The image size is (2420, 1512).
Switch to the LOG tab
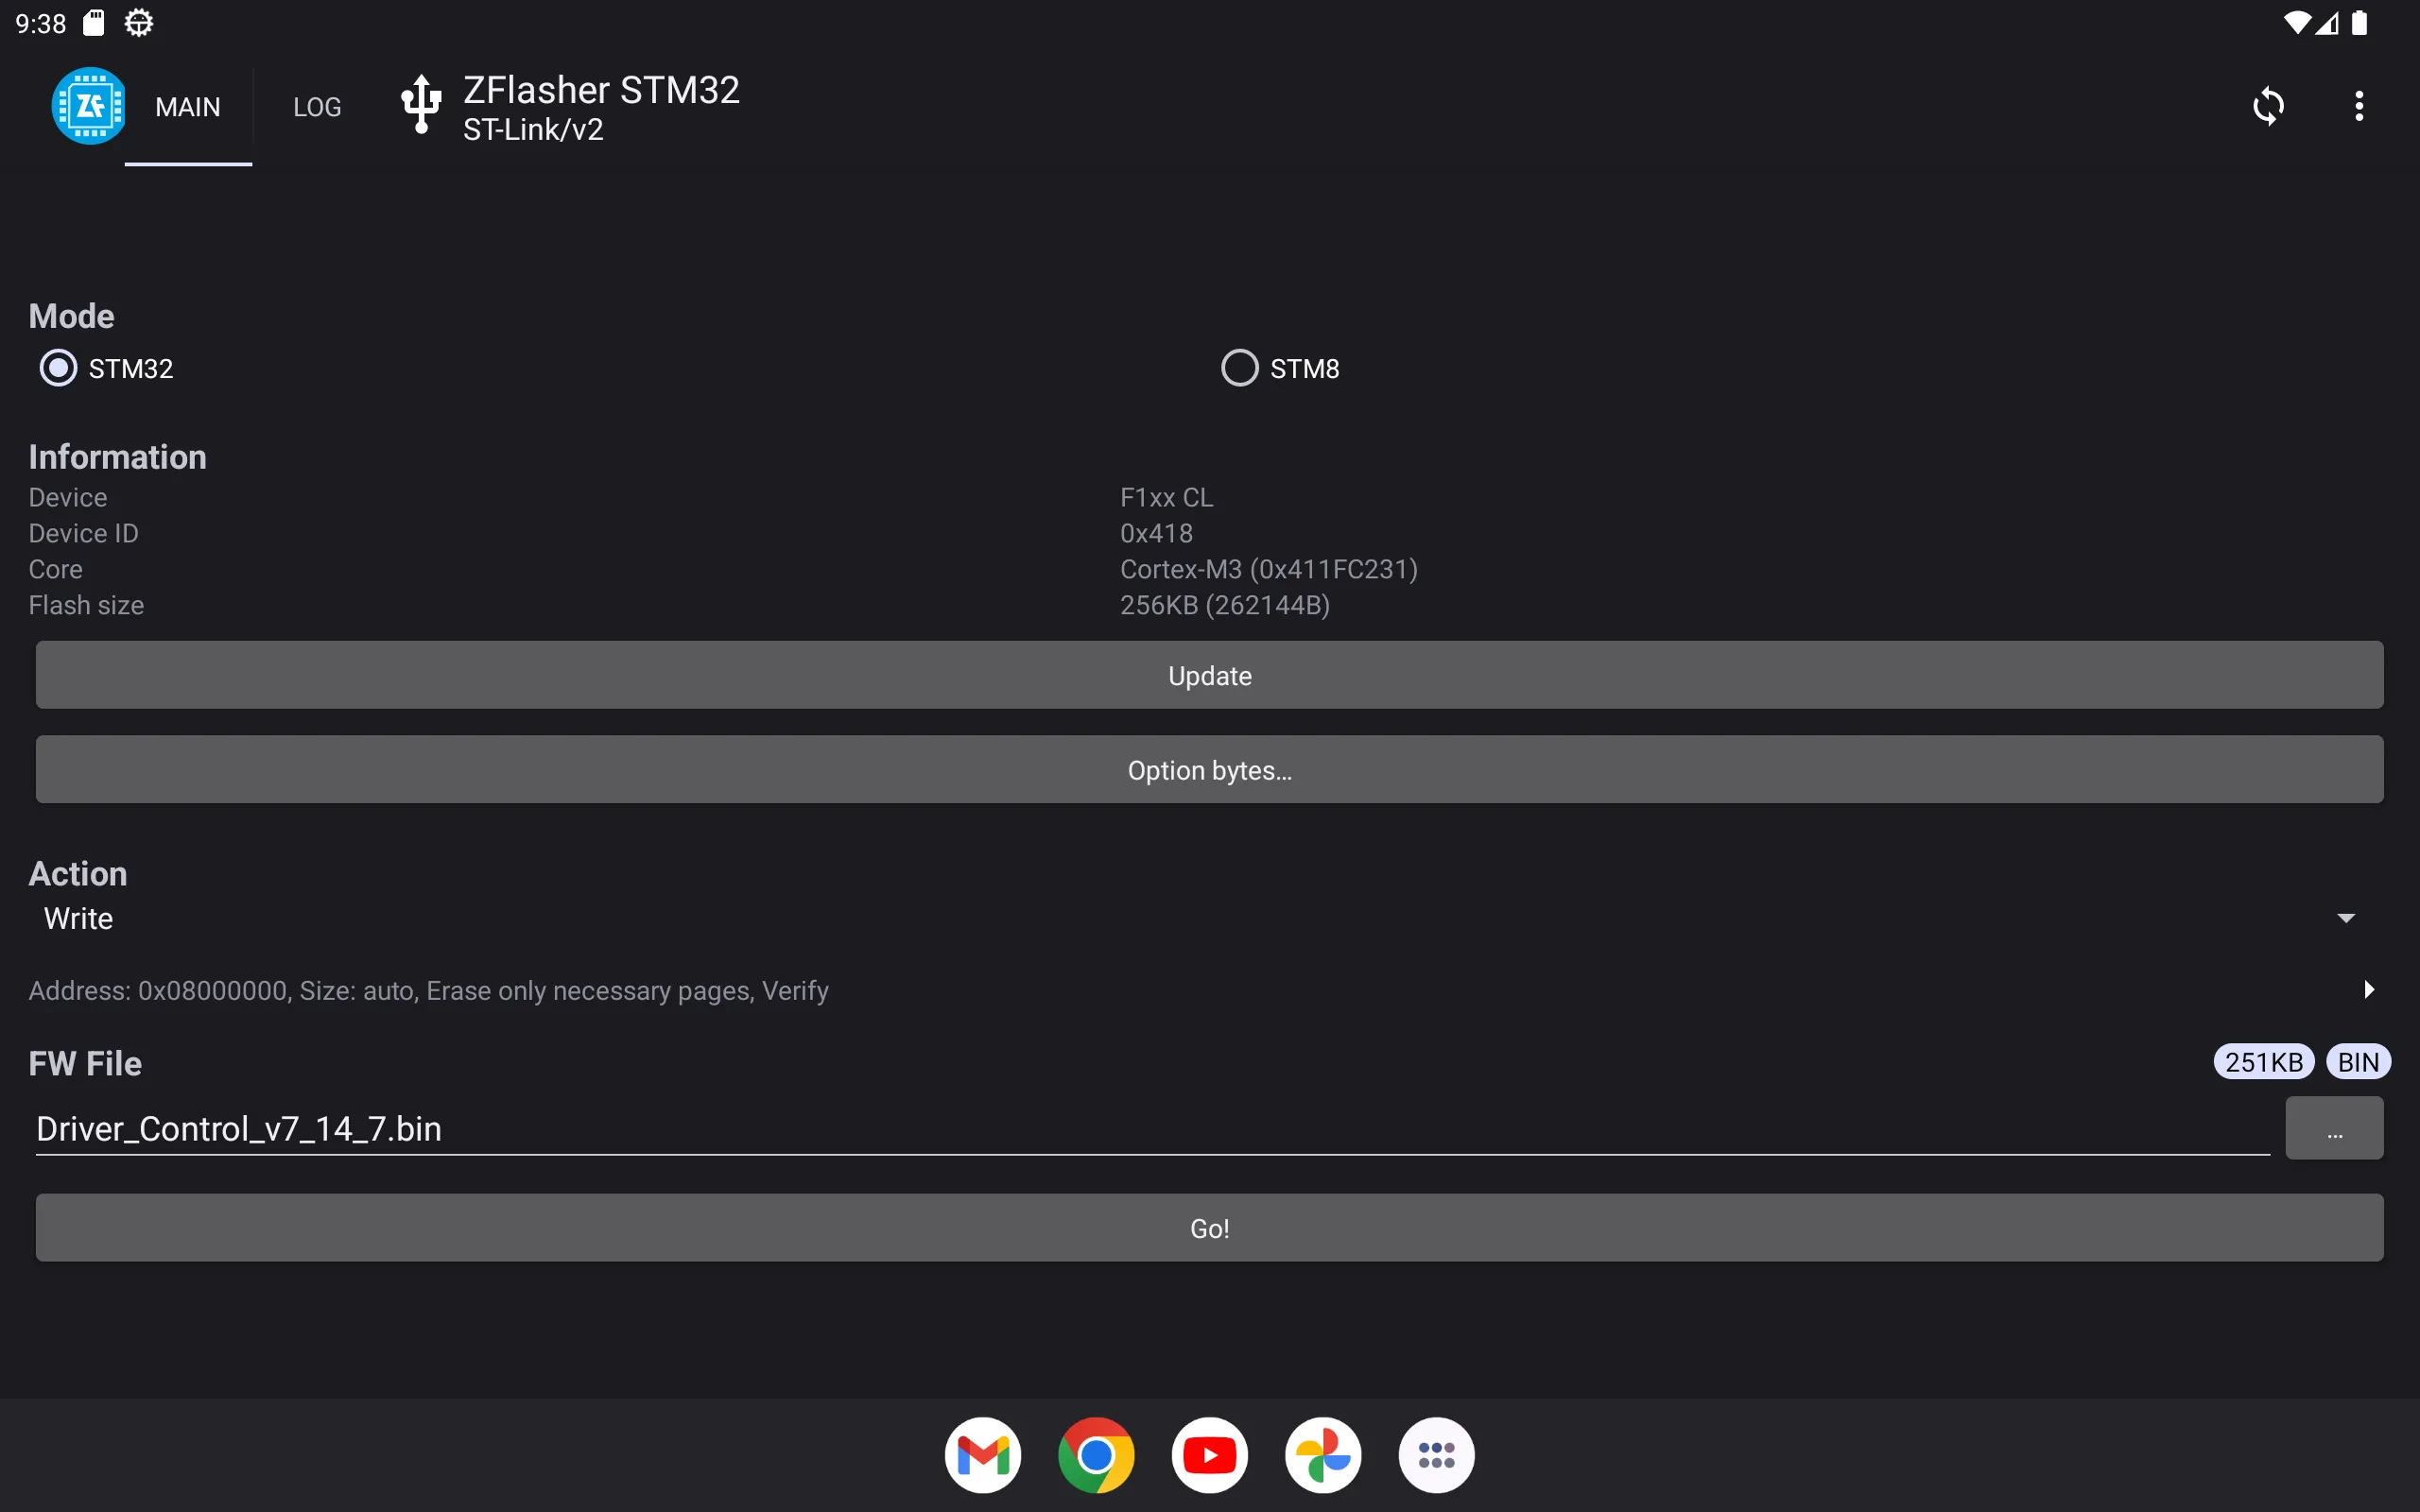tap(317, 106)
